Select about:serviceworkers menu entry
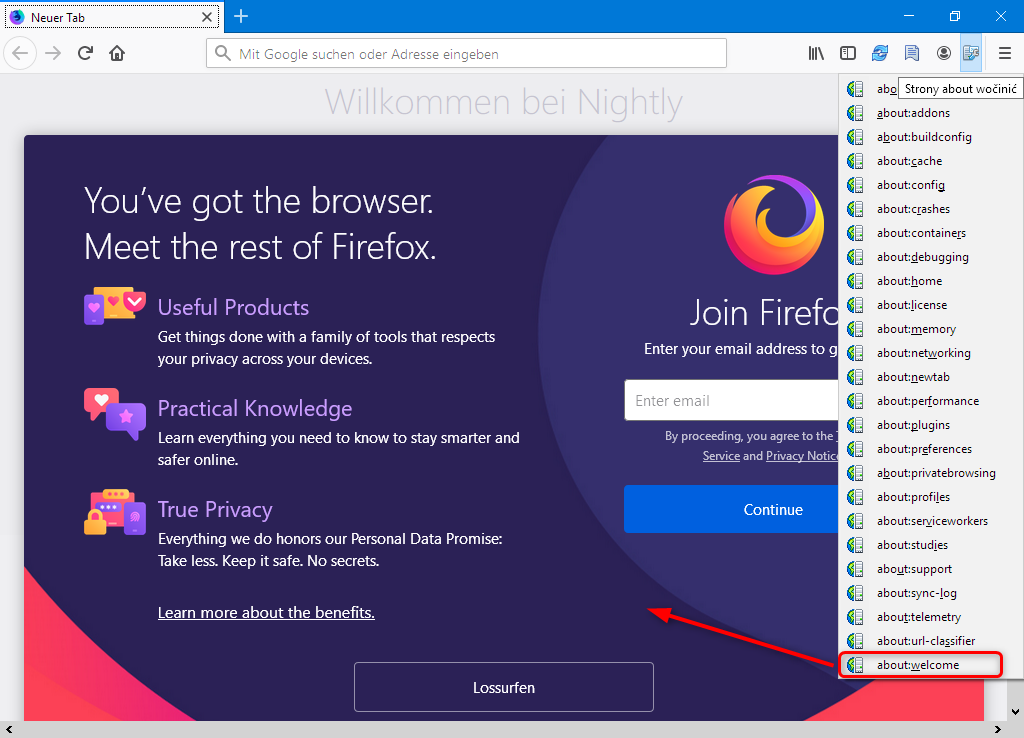The width and height of the screenshot is (1024, 738). 931,521
